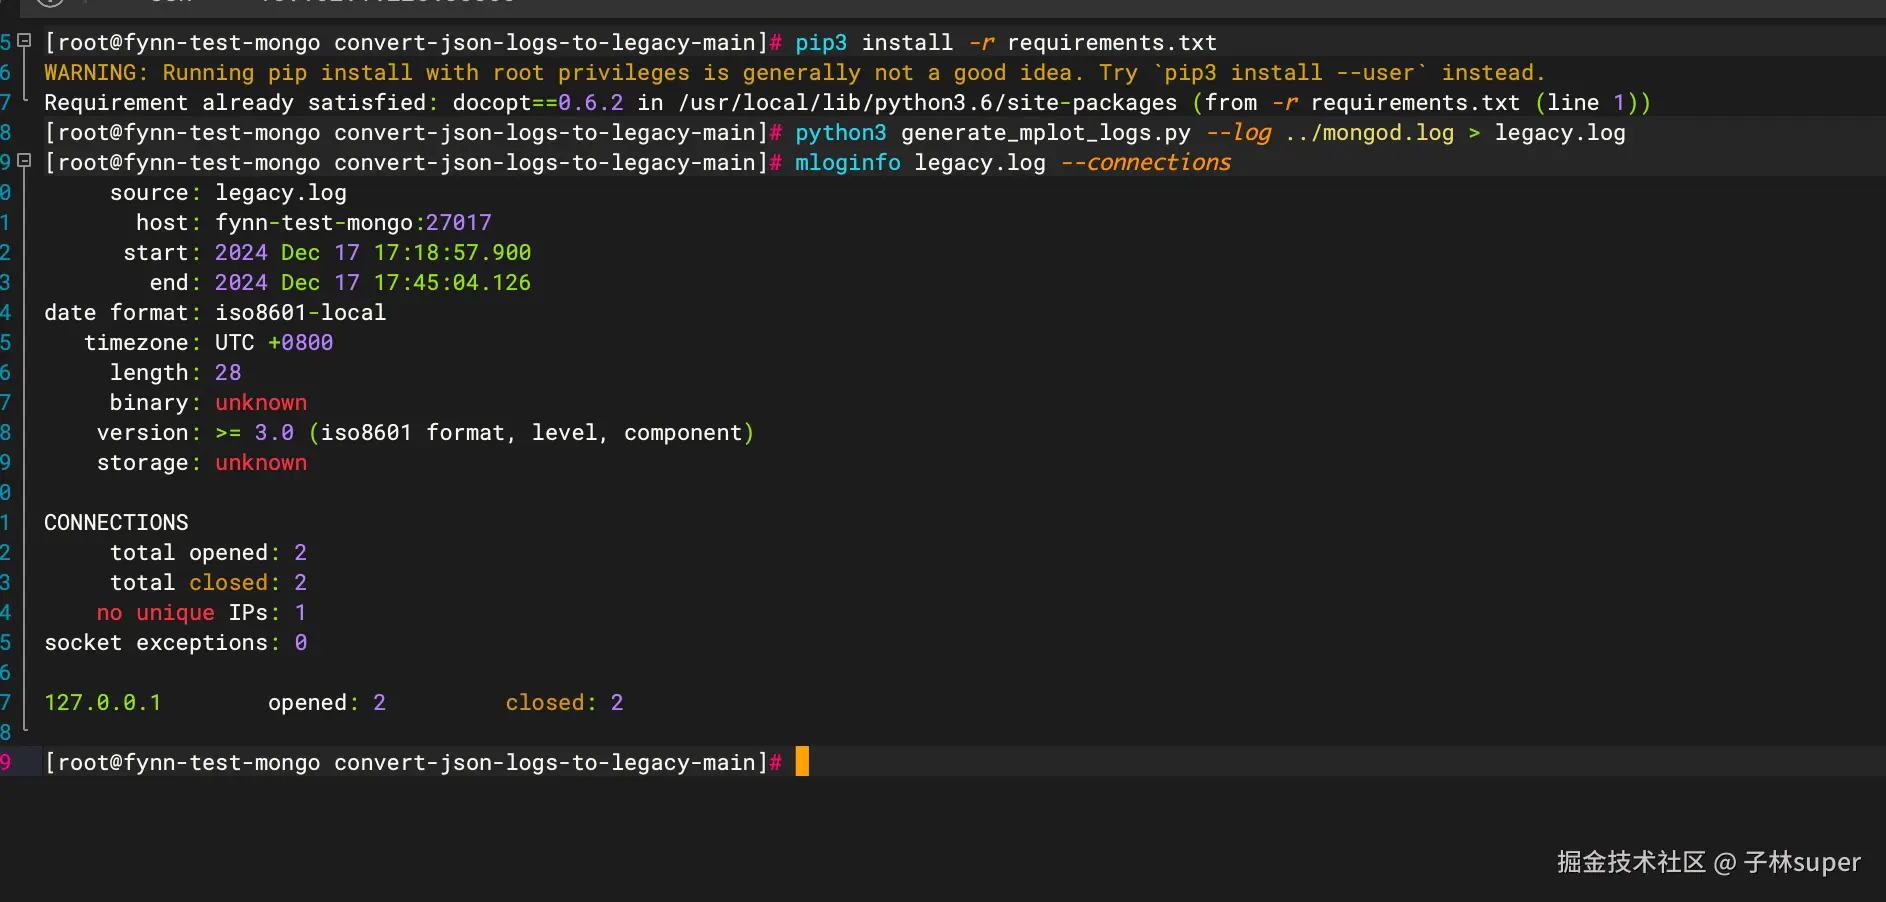The image size is (1886, 902).
Task: Collapse the pip3 install command block
Action: coord(25,41)
